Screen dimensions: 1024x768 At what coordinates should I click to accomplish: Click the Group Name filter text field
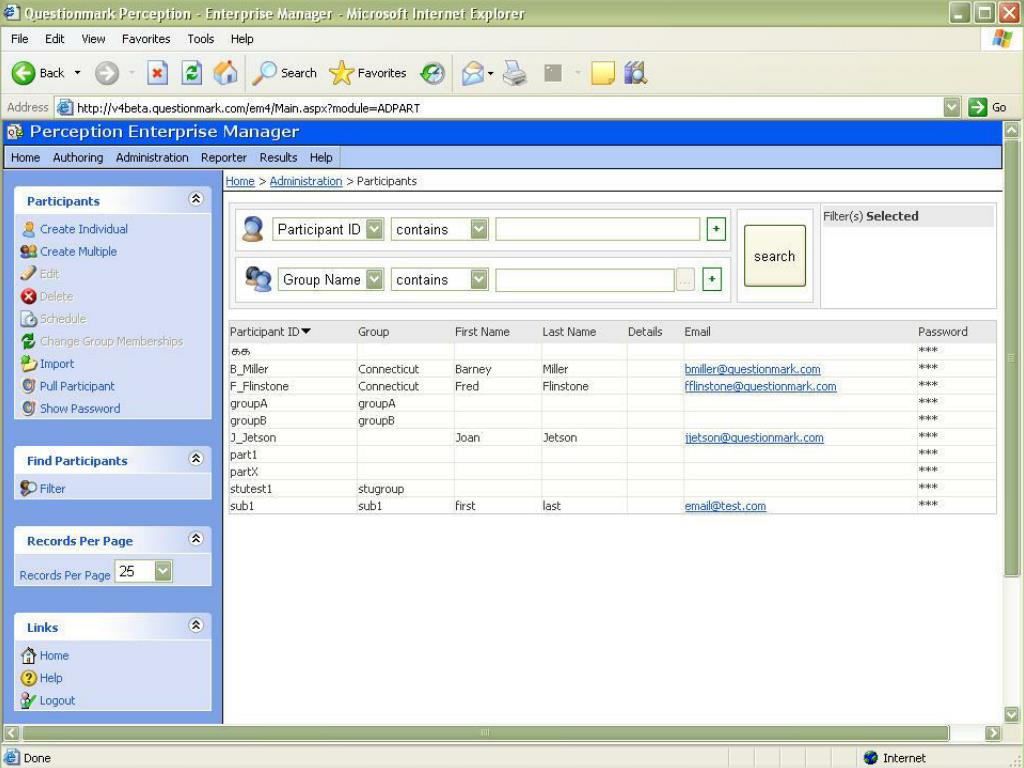[584, 280]
